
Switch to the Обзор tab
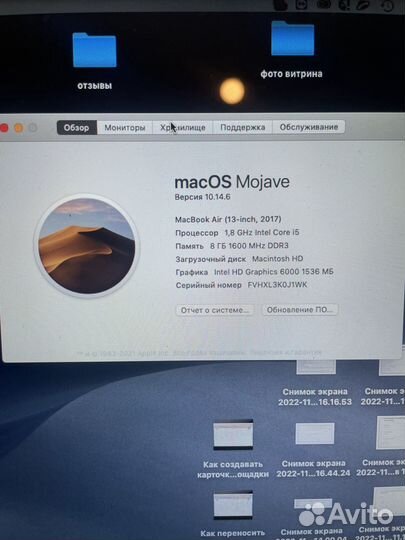[x=76, y=127]
